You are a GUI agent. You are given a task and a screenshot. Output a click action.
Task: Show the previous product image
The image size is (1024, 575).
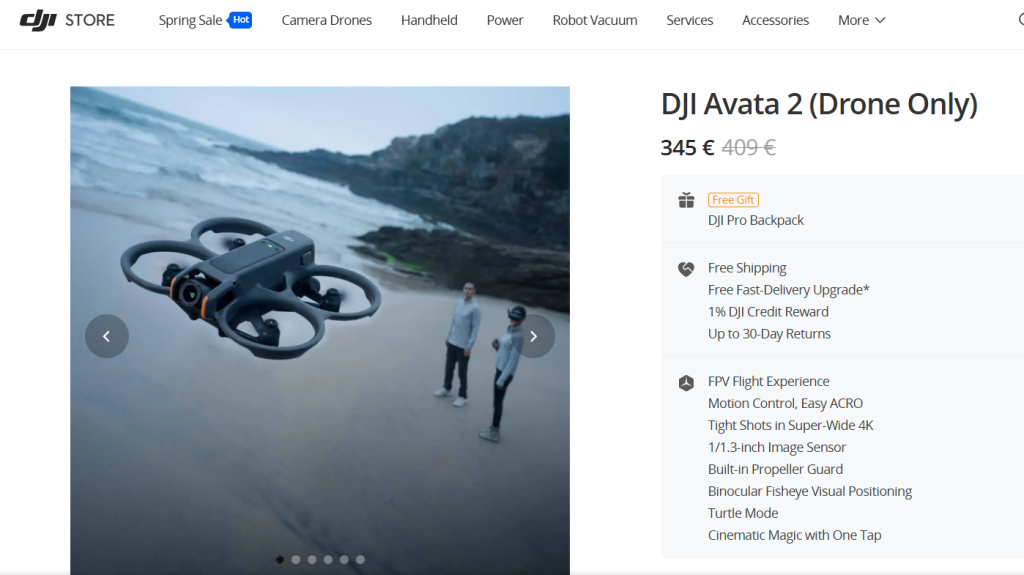(x=107, y=336)
